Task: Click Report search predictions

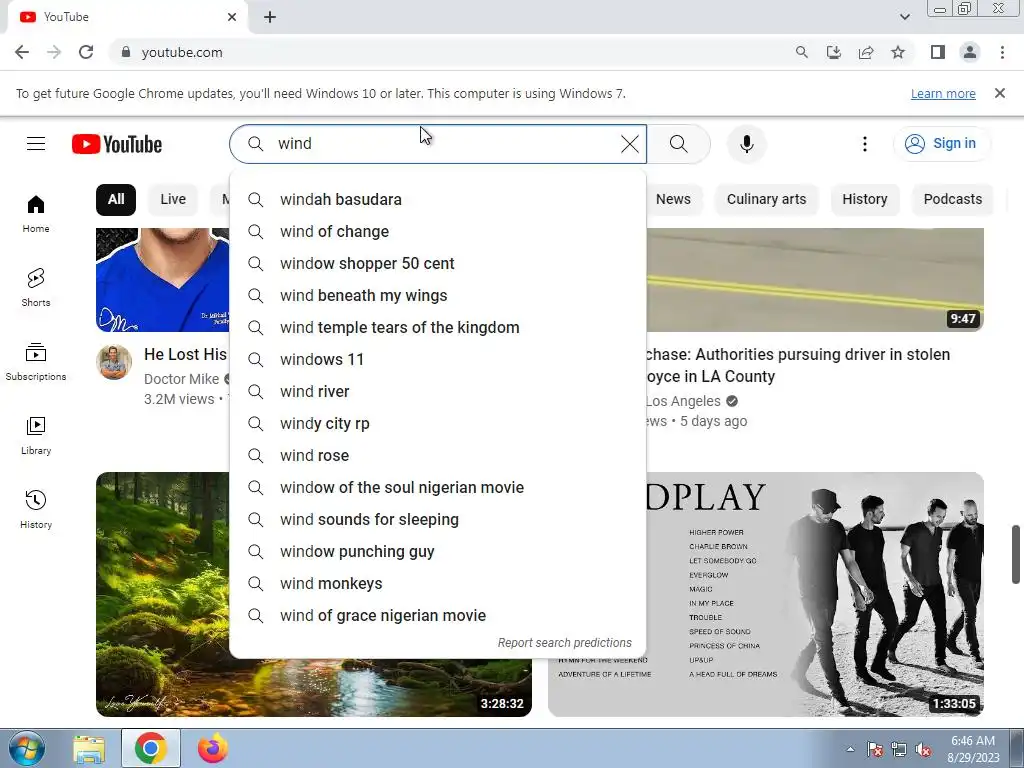Action: 565,643
